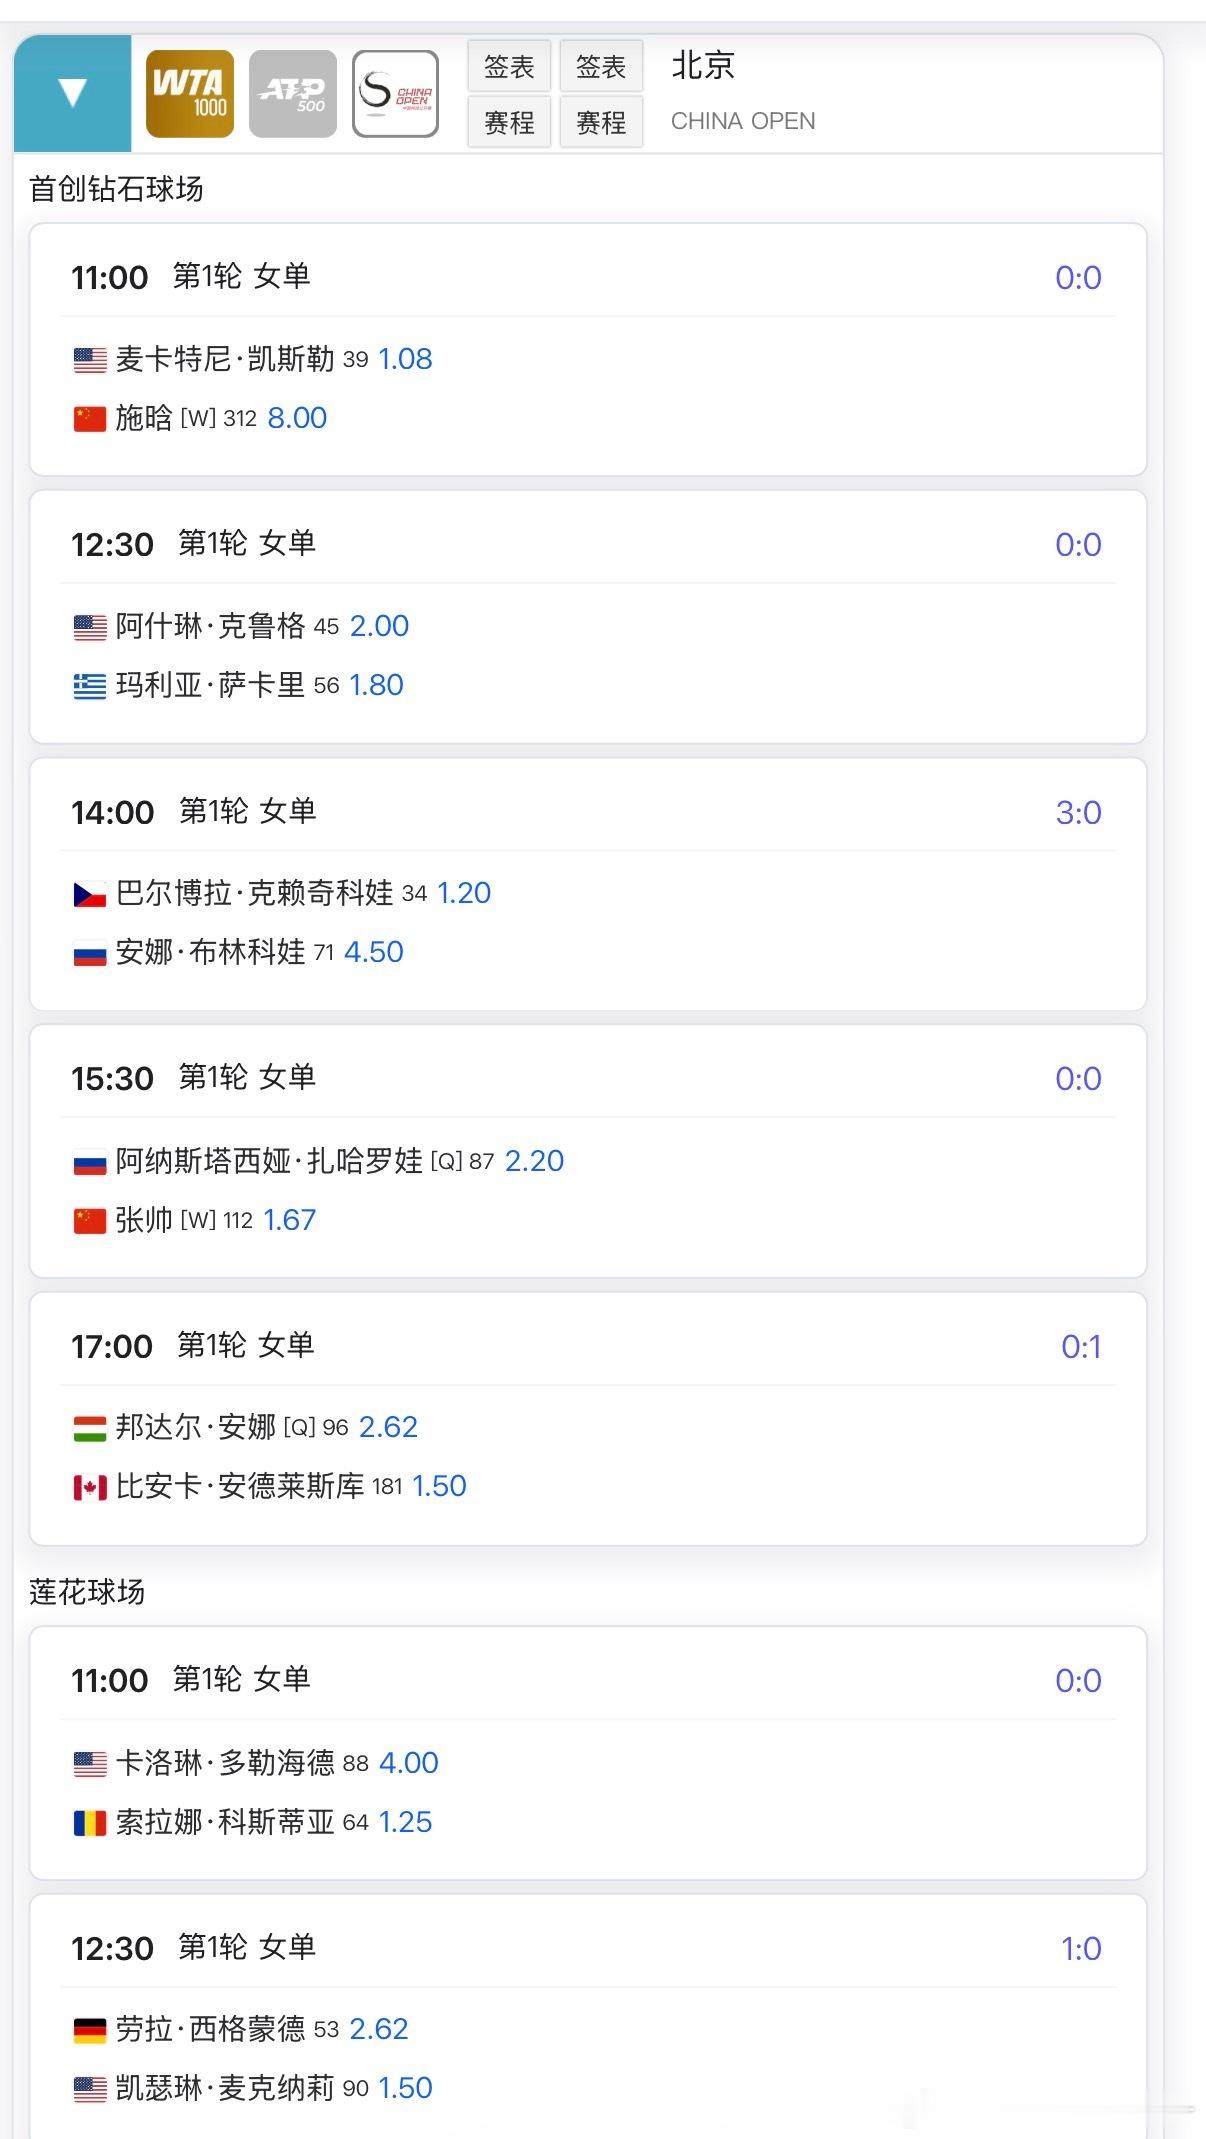This screenshot has width=1206, height=2139.
Task: View the 3:0 score of 14:00 match
Action: point(1078,812)
